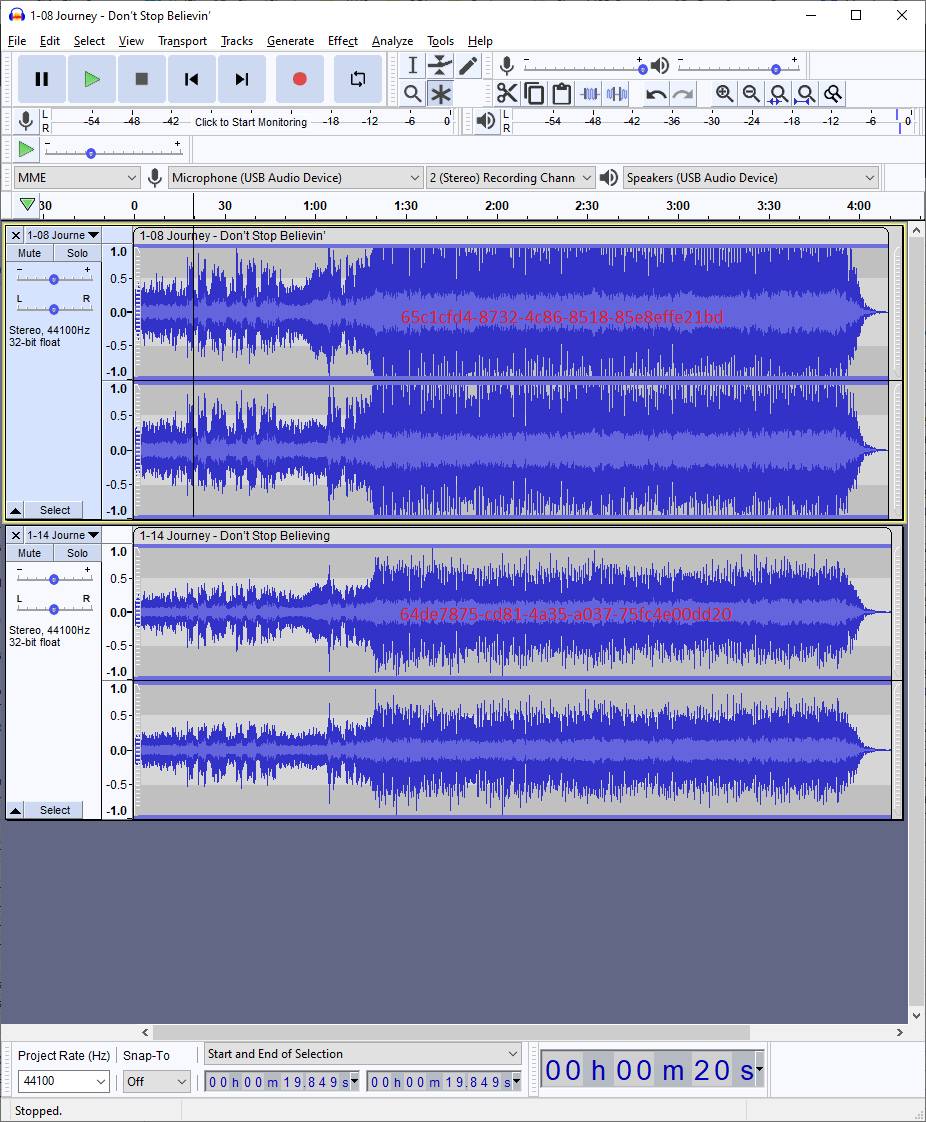926x1122 pixels.
Task: Click the Zoom In icon
Action: tap(724, 94)
